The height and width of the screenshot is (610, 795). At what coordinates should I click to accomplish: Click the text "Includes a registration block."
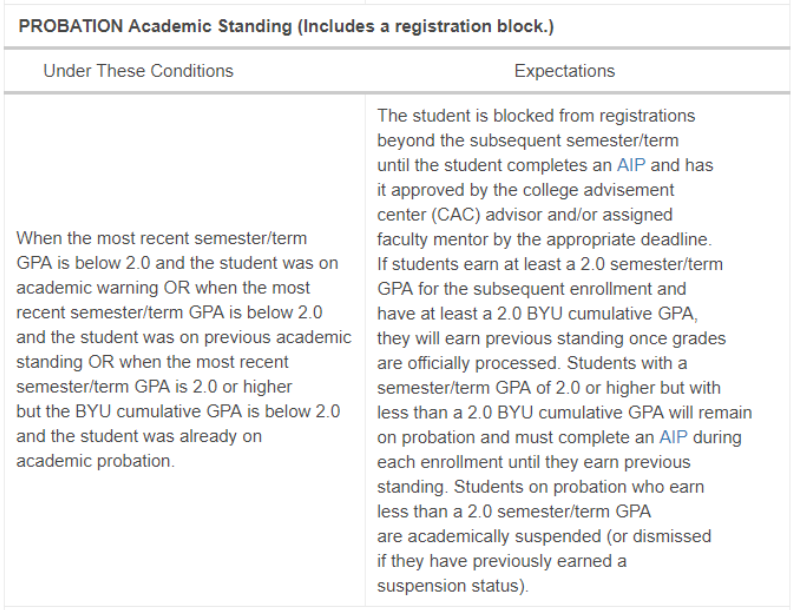point(424,26)
